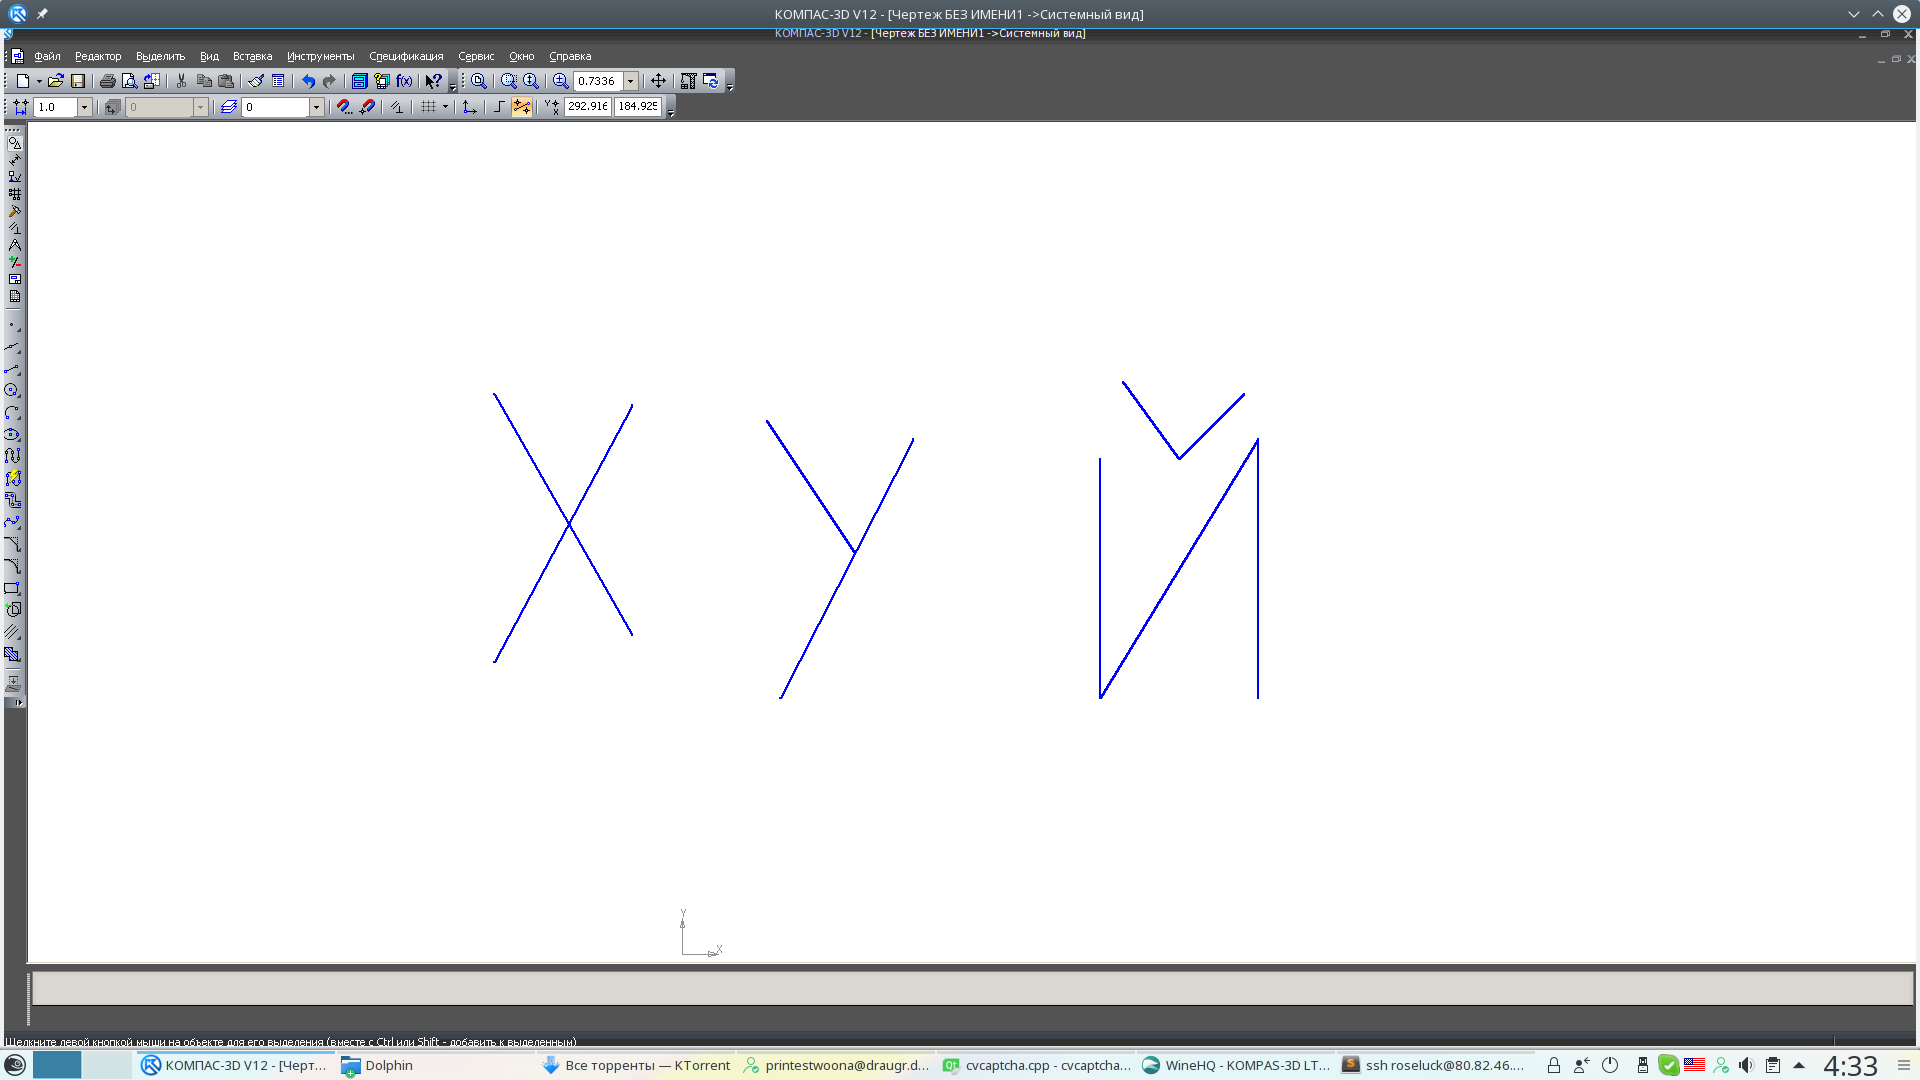This screenshot has width=1920, height=1080.
Task: Switch to cvcaptcha.cpp window in taskbar
Action: click(1036, 1065)
